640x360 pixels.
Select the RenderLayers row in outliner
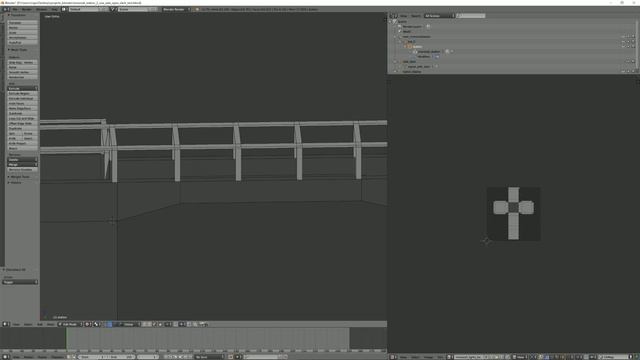click(412, 26)
